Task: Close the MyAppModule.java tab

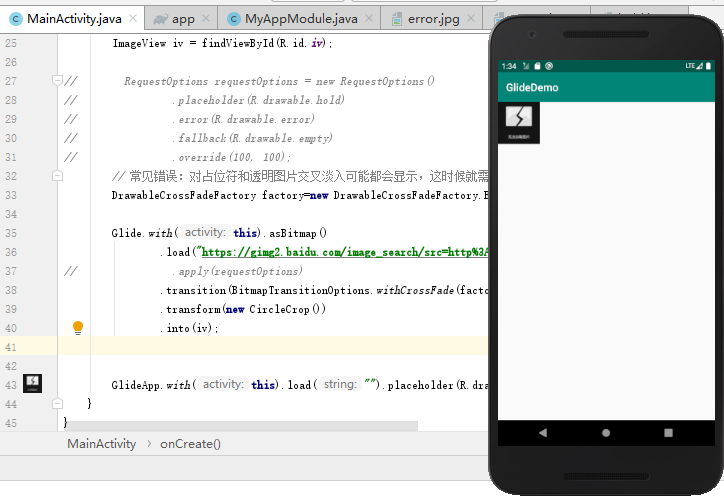Action: [x=369, y=18]
